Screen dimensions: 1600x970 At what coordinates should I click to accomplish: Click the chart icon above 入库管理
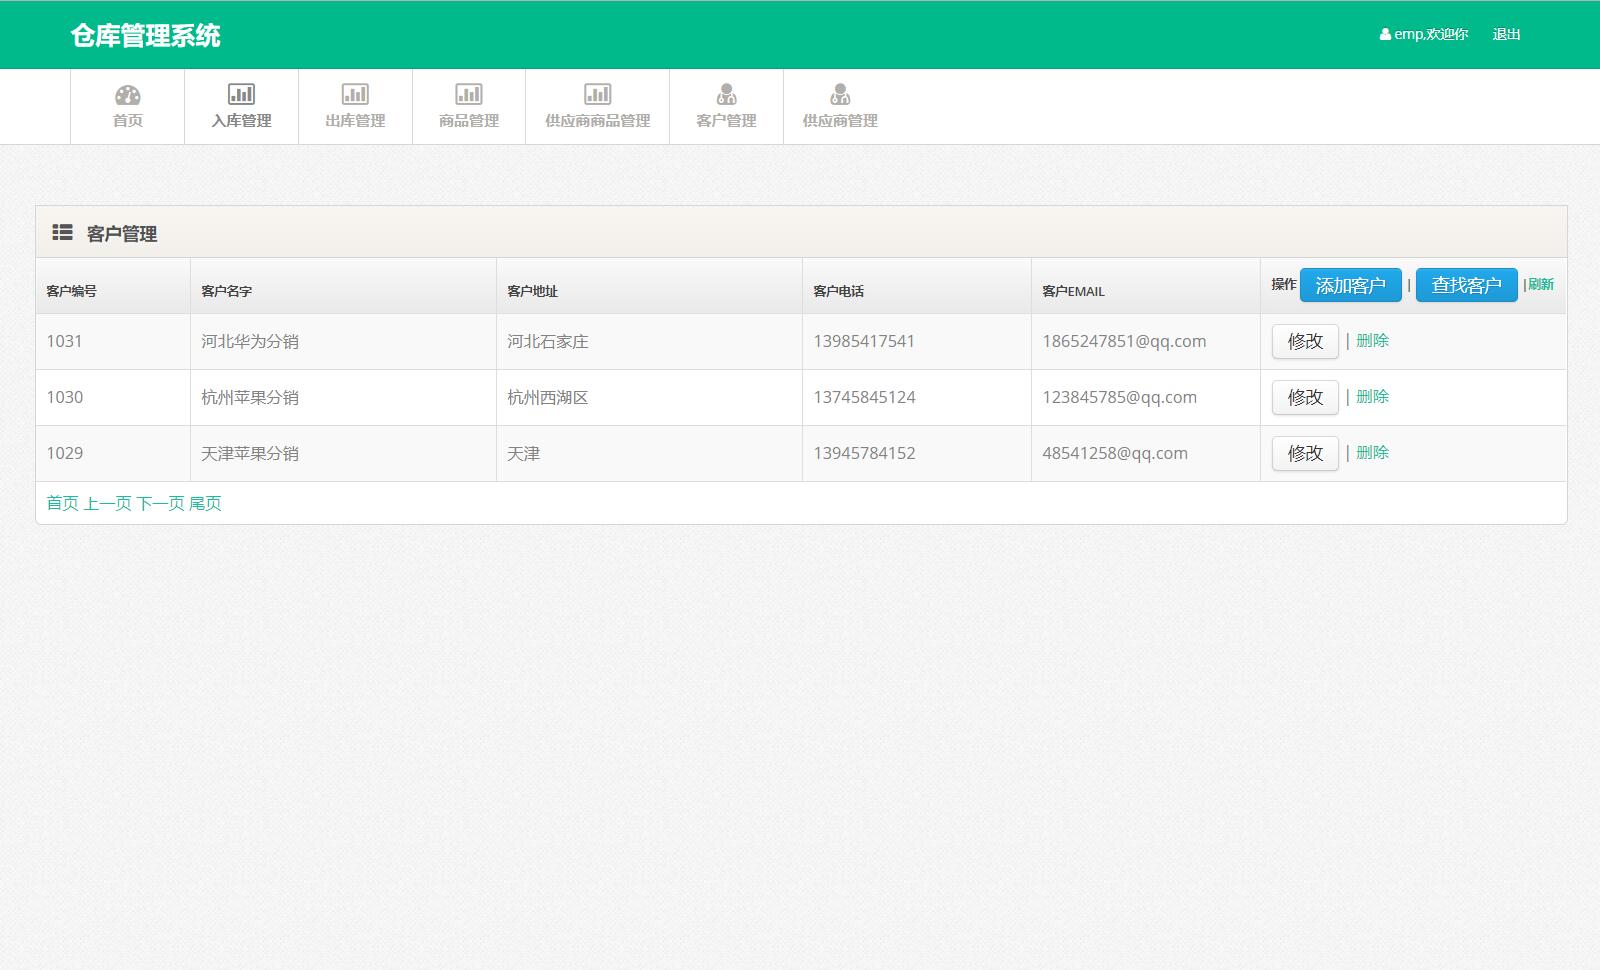241,94
